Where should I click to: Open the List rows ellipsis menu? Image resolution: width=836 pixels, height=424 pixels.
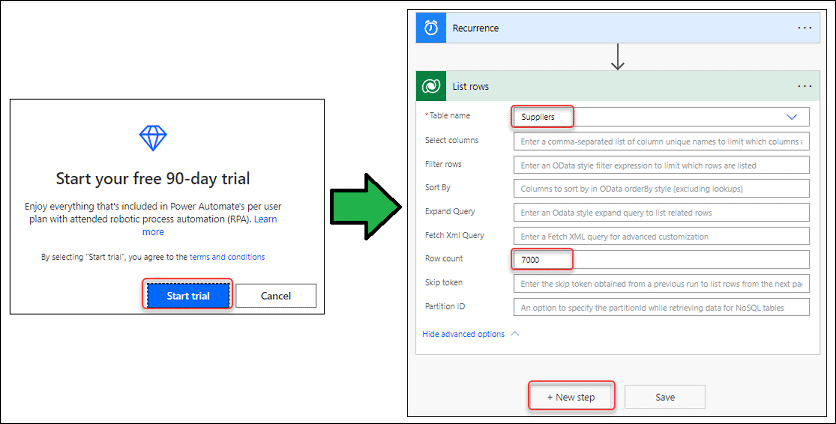[805, 86]
